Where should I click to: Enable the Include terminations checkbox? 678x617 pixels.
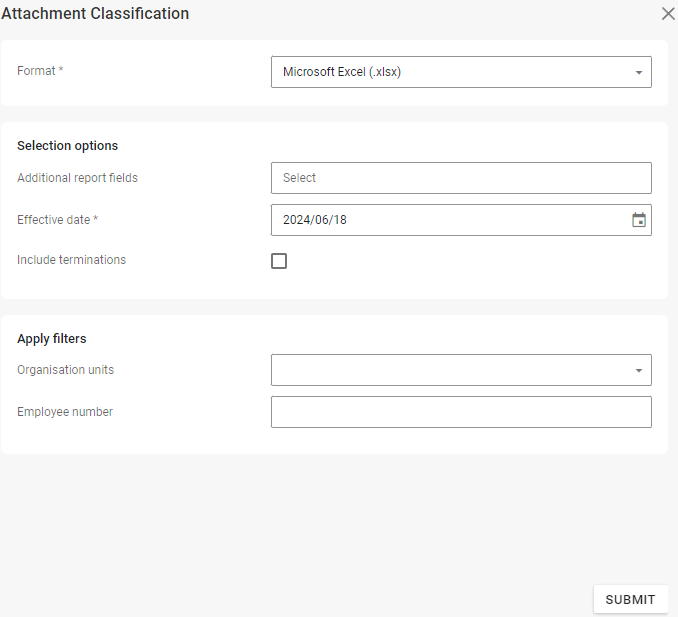tap(279, 261)
